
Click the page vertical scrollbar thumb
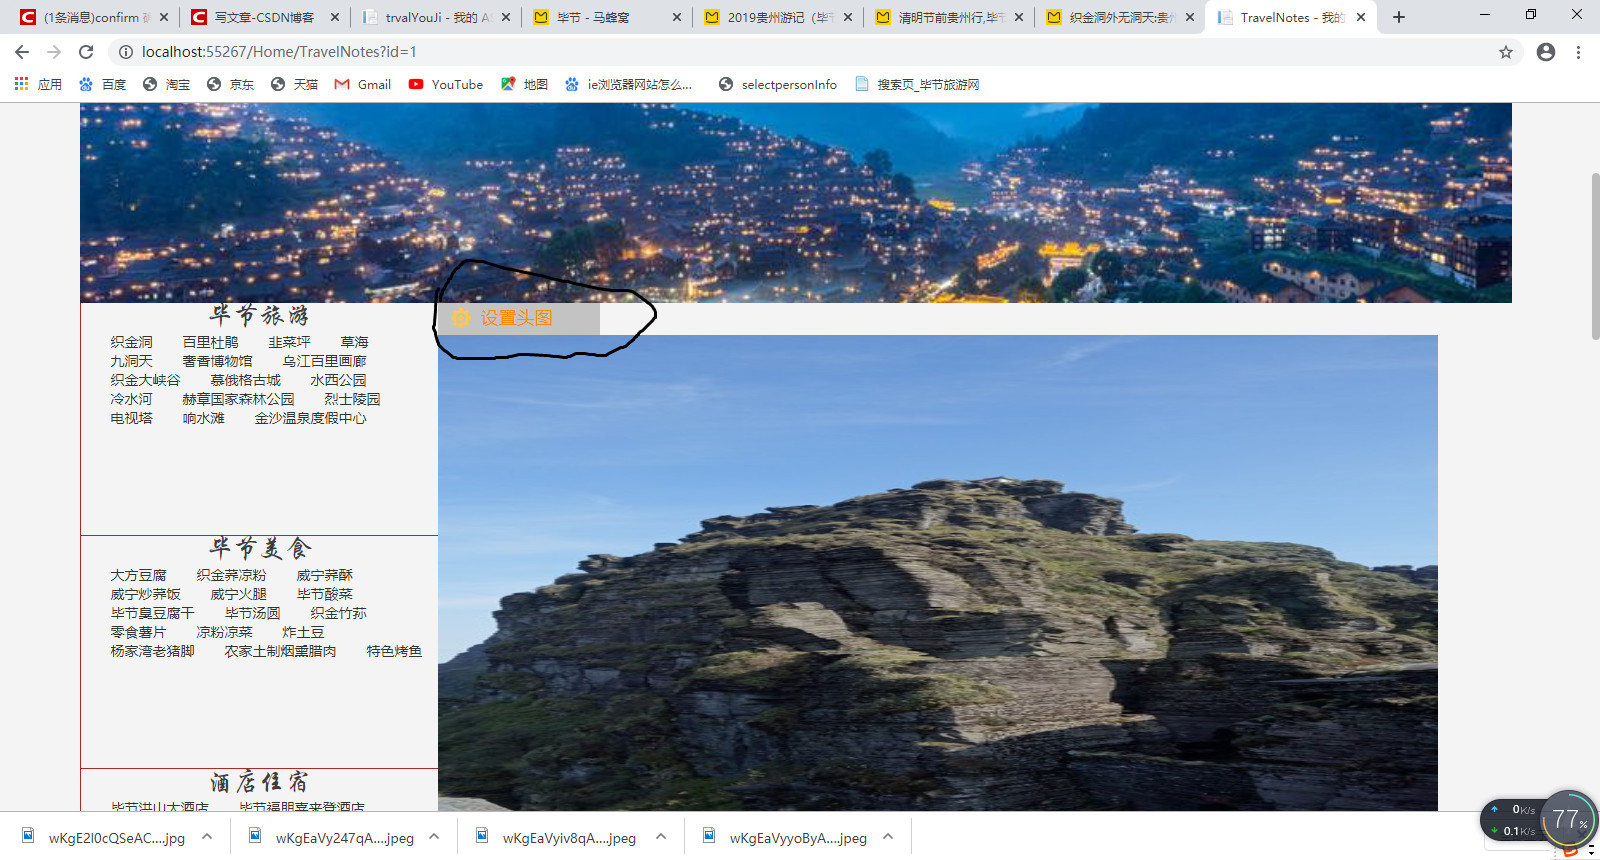1594,257
